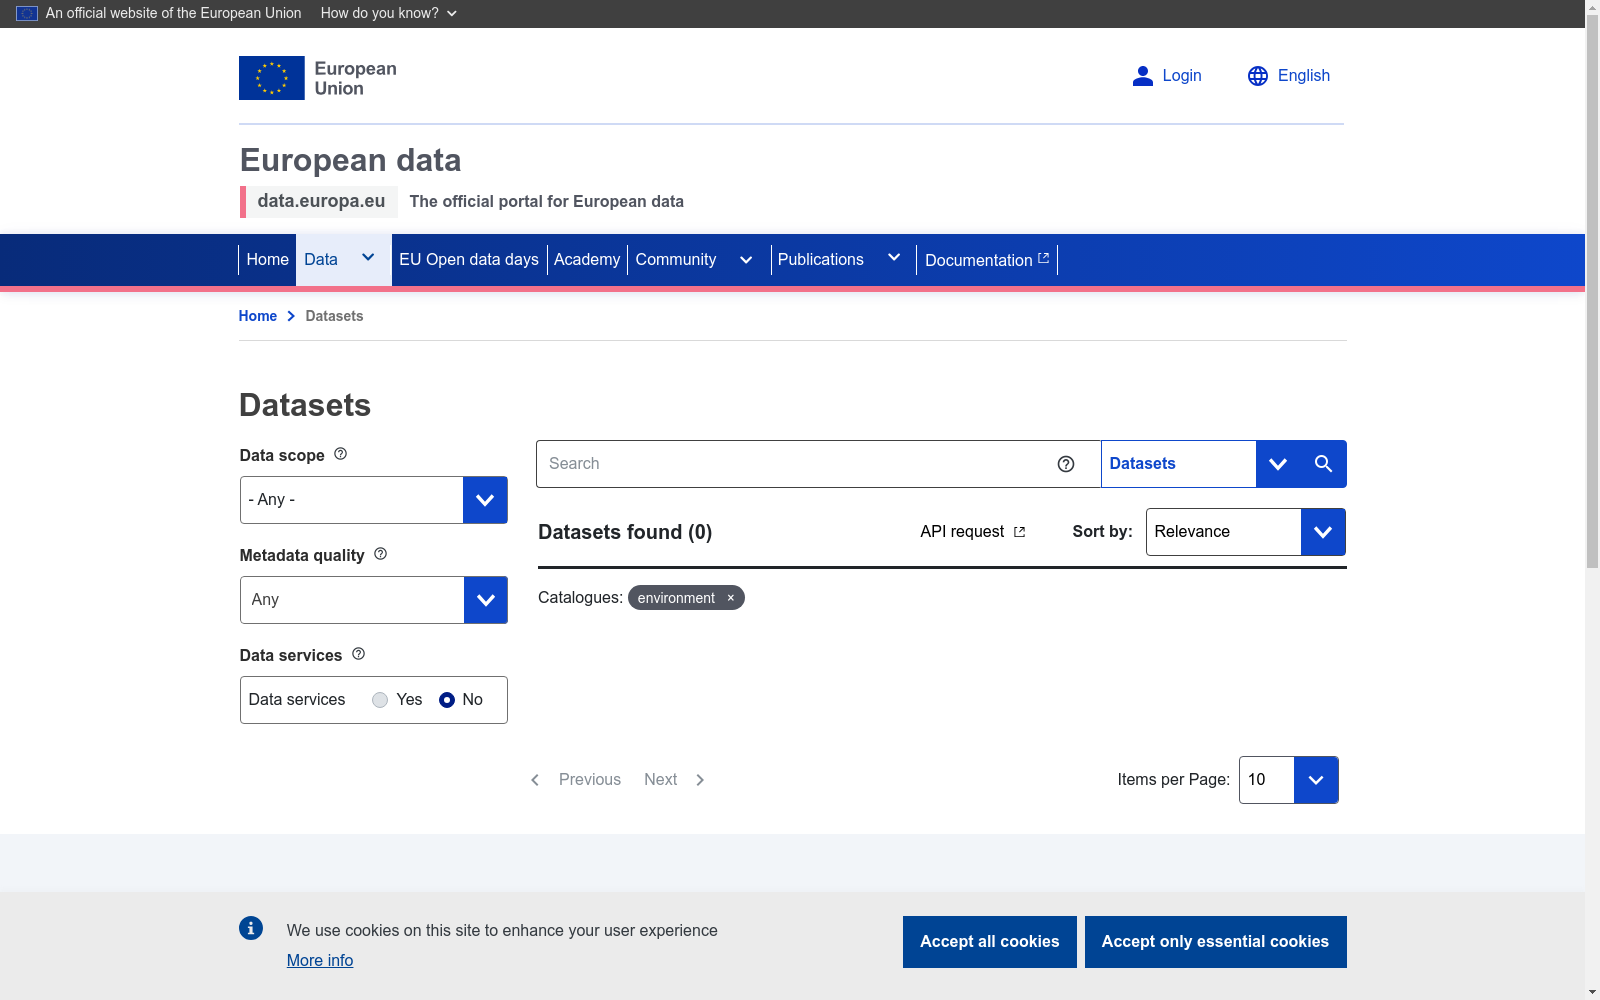The width and height of the screenshot is (1600, 1000).
Task: Select Yes for Data services
Action: click(380, 700)
